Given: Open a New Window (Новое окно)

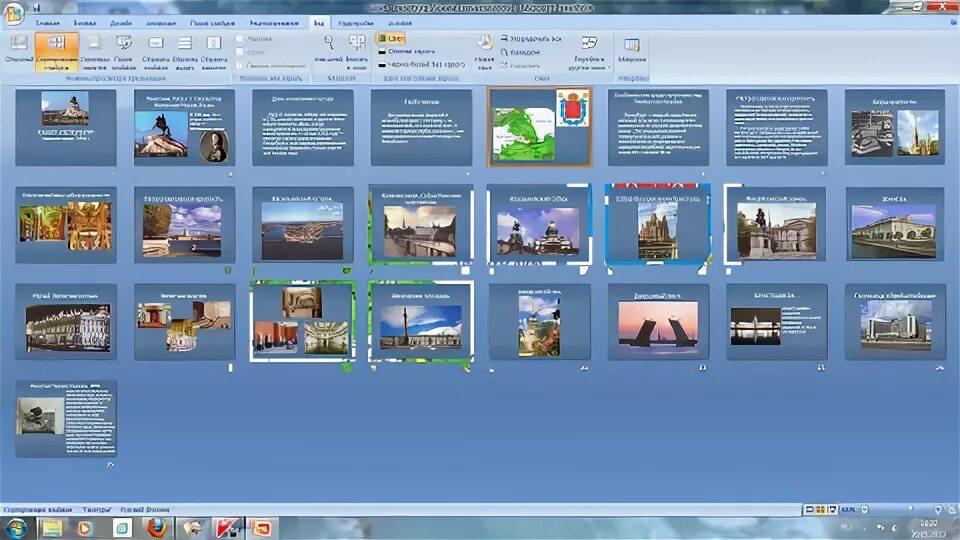Looking at the screenshot, I should (x=484, y=51).
